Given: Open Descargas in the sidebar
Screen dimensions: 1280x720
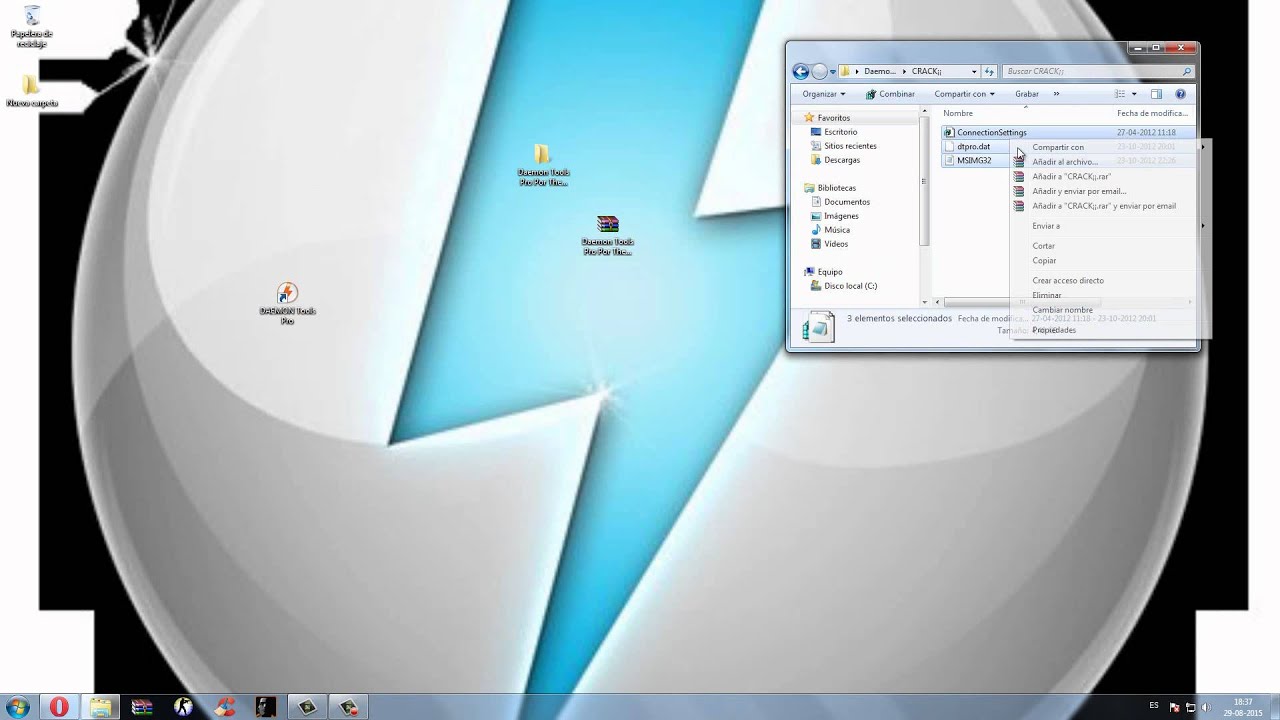Looking at the screenshot, I should tap(841, 160).
